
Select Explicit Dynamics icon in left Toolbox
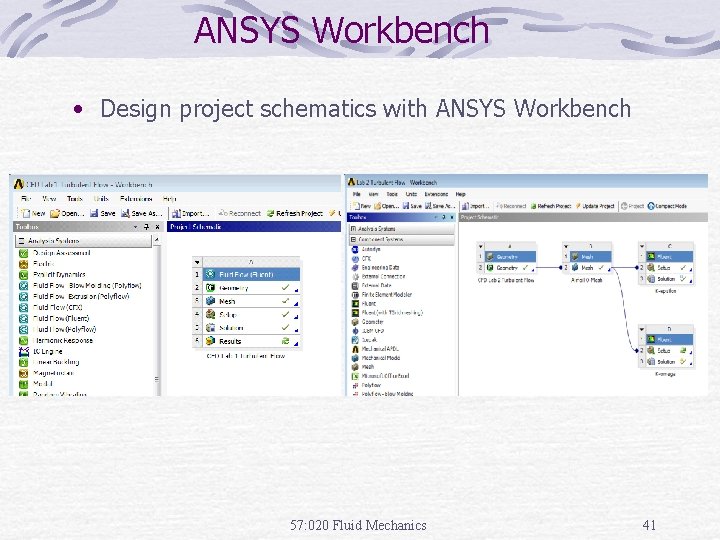pyautogui.click(x=23, y=275)
